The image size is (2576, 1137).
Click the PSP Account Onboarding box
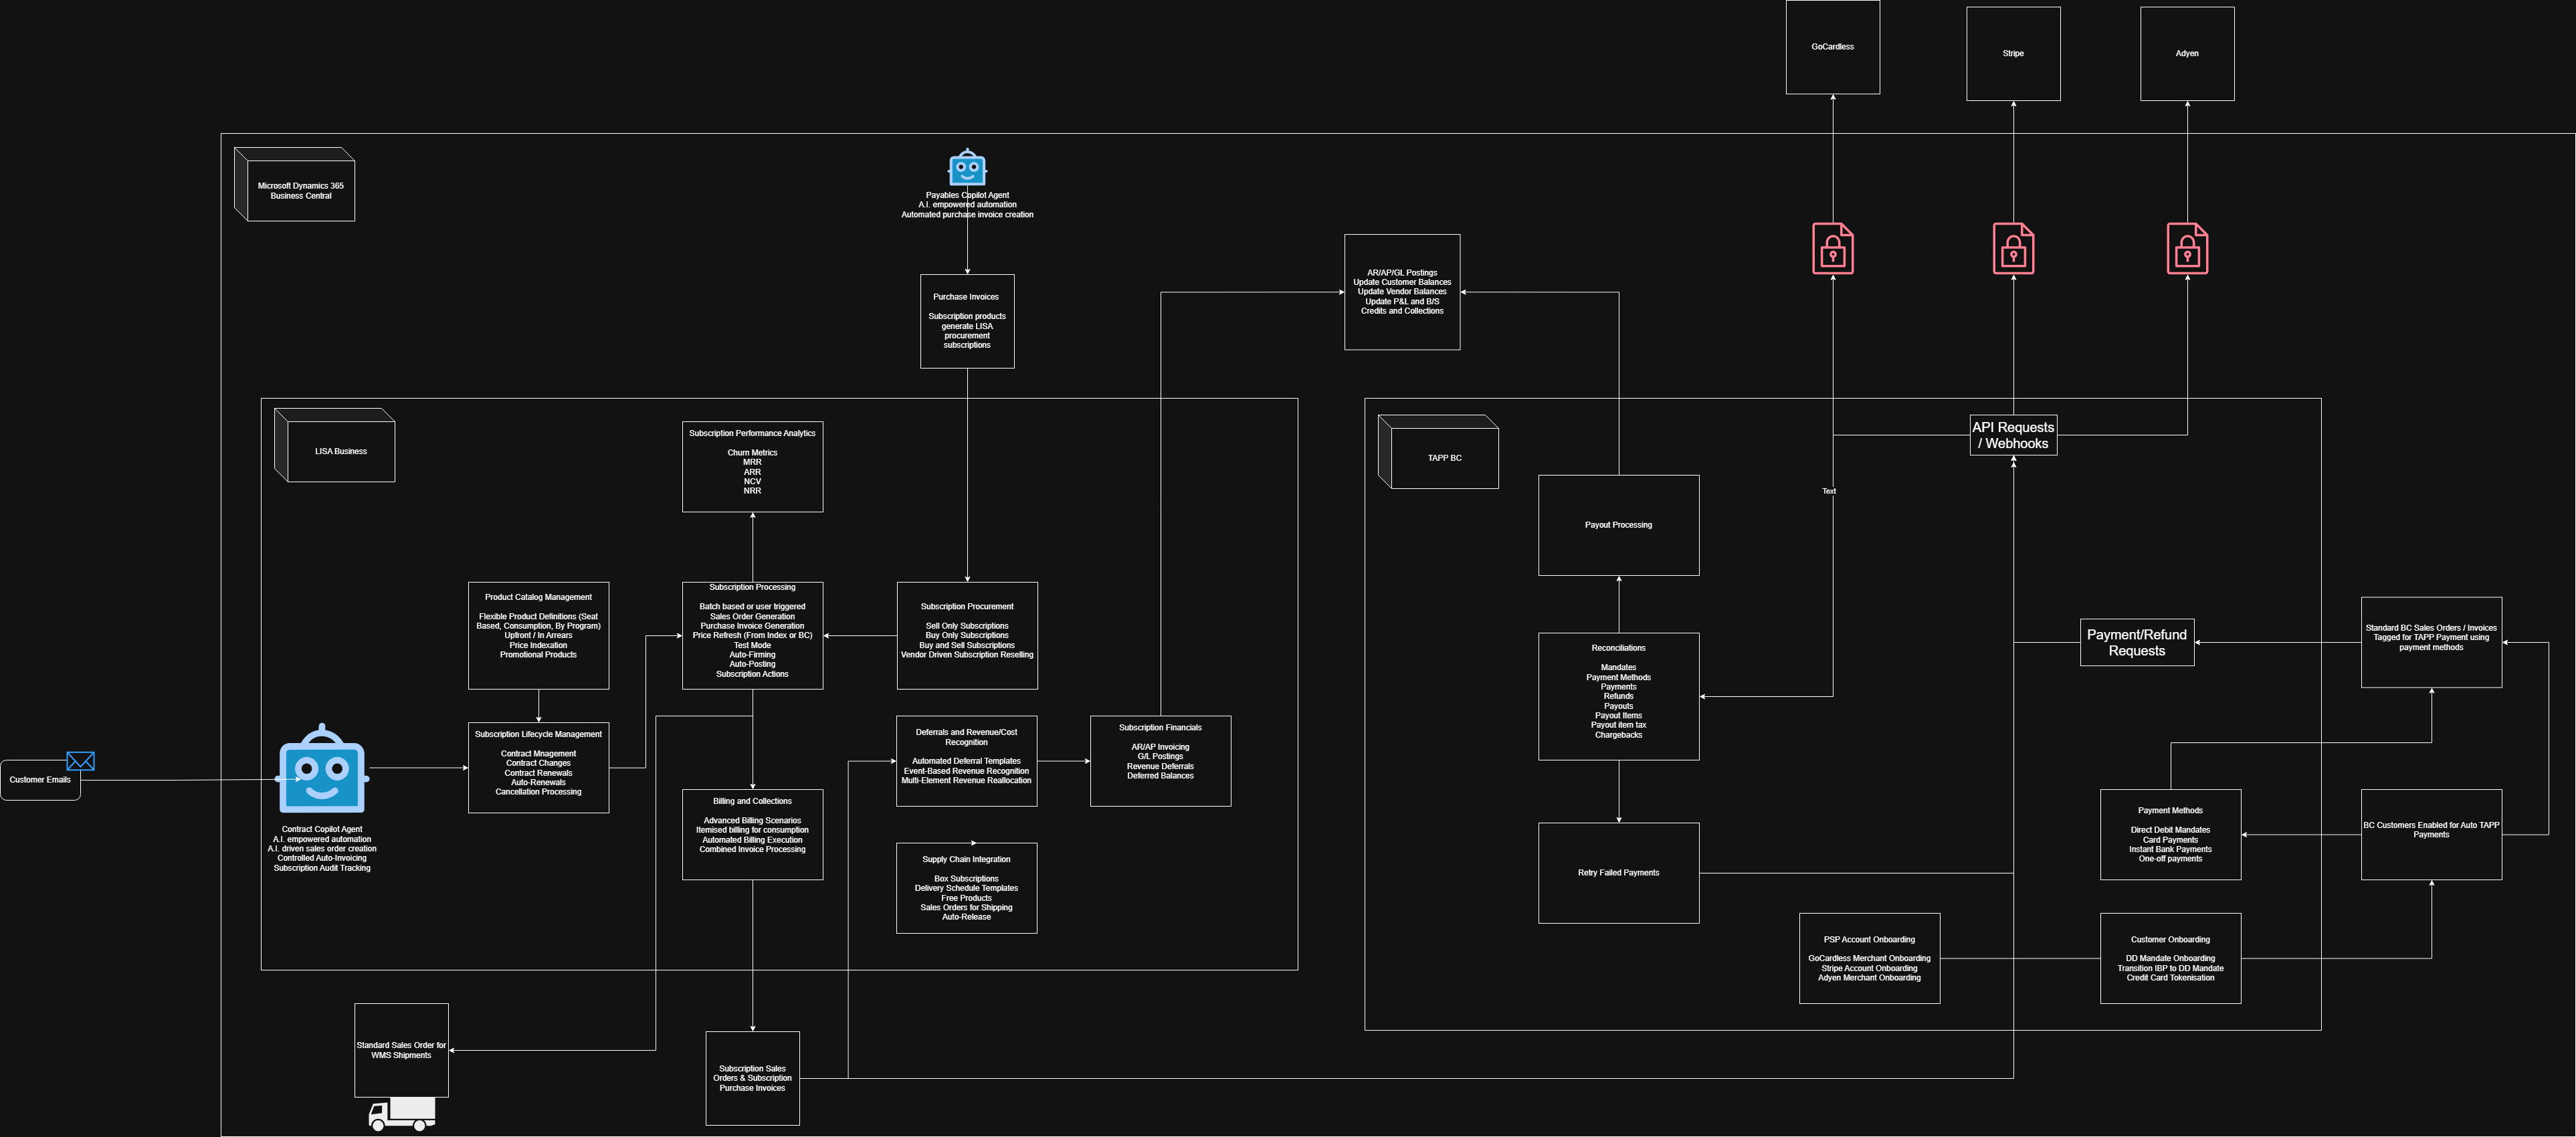coord(1869,958)
